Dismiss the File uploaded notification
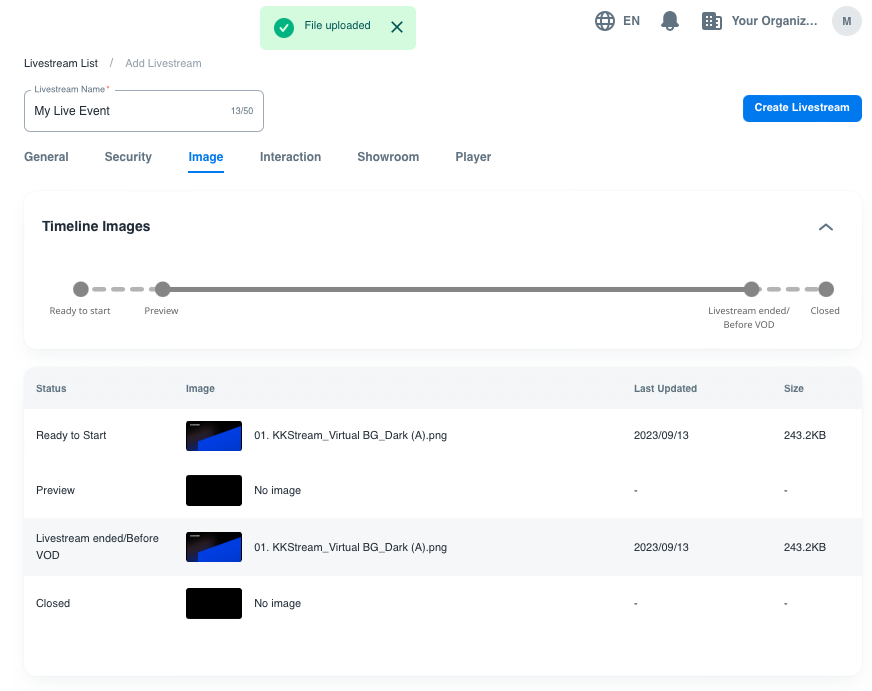The image size is (872, 691). pos(397,27)
